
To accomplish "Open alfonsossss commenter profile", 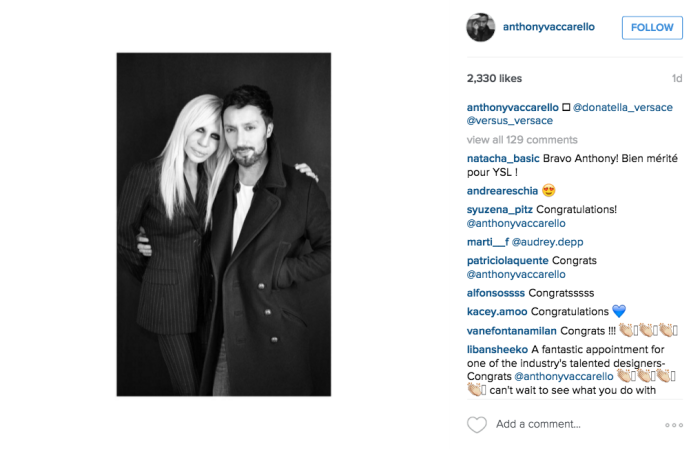I will (x=496, y=293).
